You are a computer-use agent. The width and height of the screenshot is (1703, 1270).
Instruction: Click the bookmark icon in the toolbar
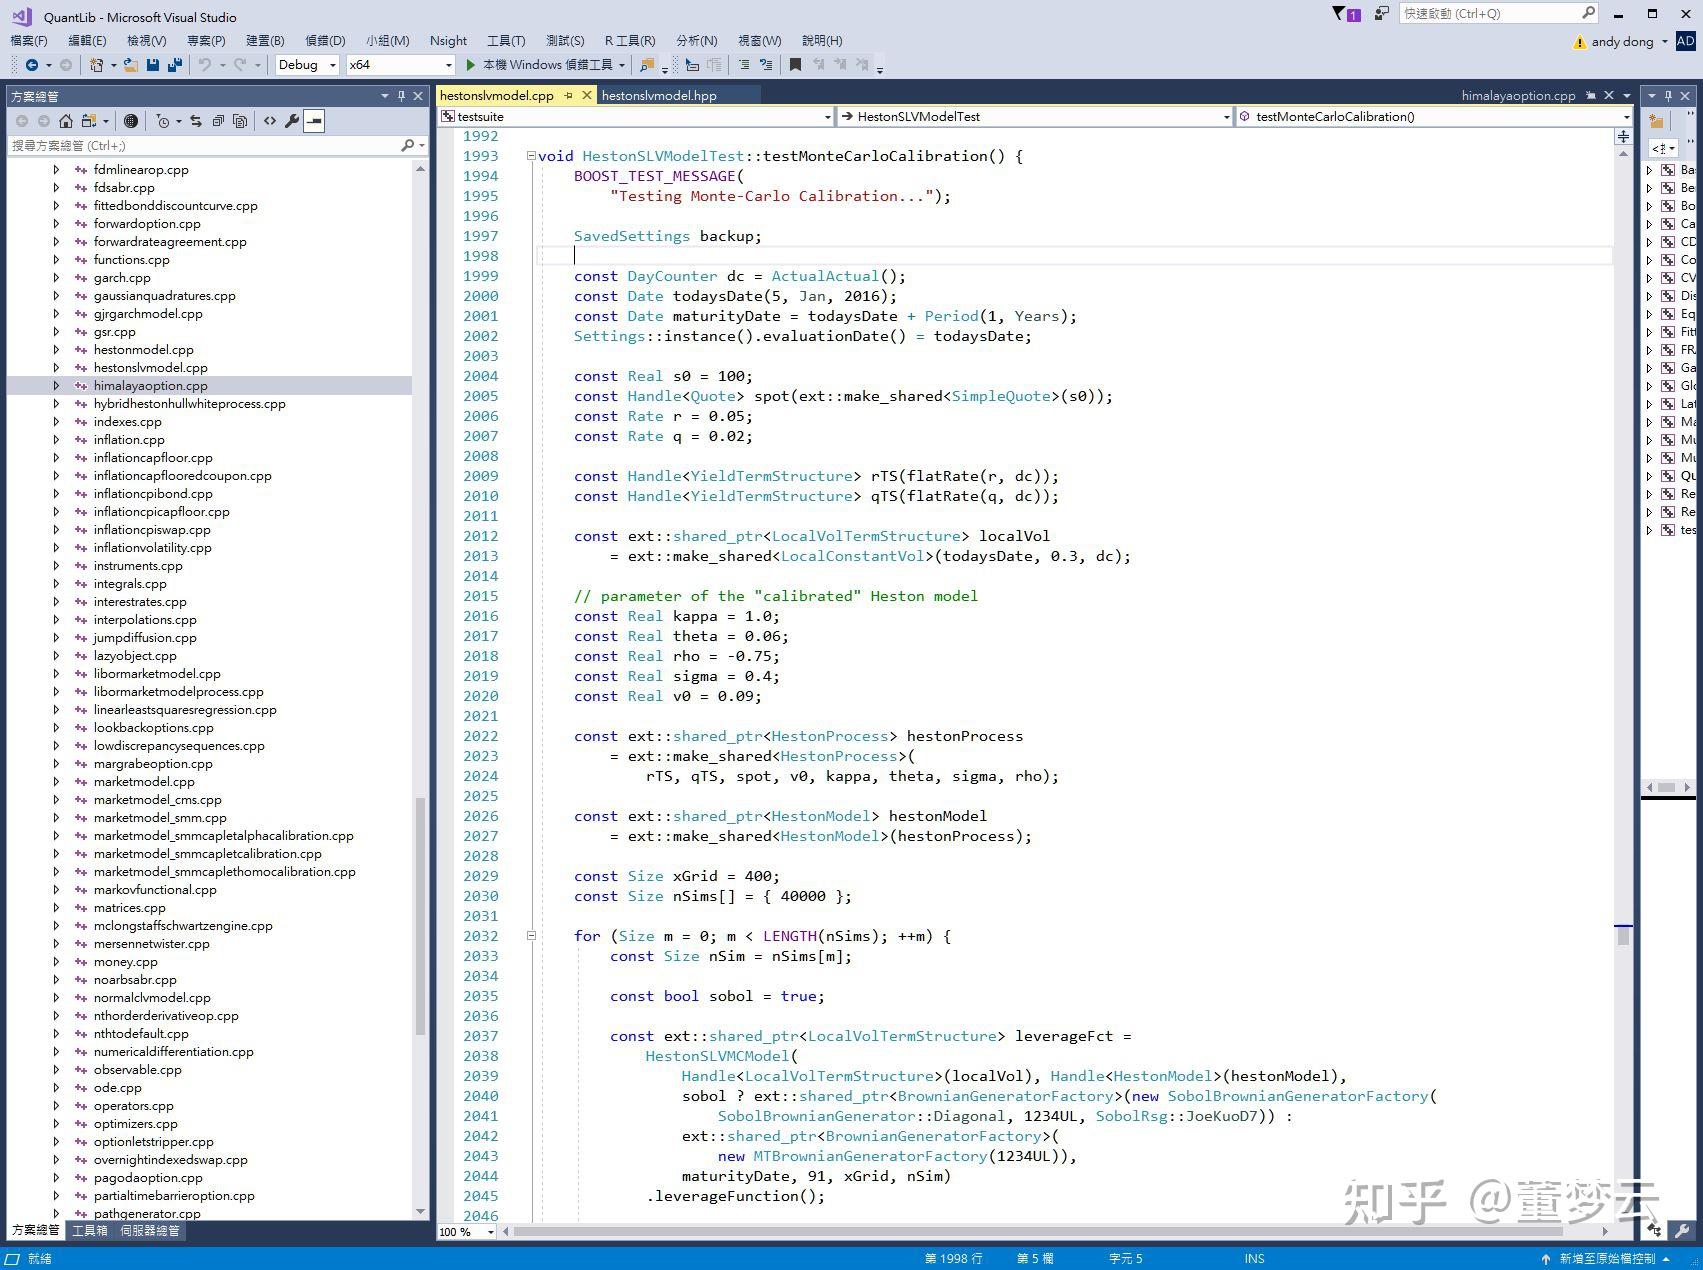795,65
